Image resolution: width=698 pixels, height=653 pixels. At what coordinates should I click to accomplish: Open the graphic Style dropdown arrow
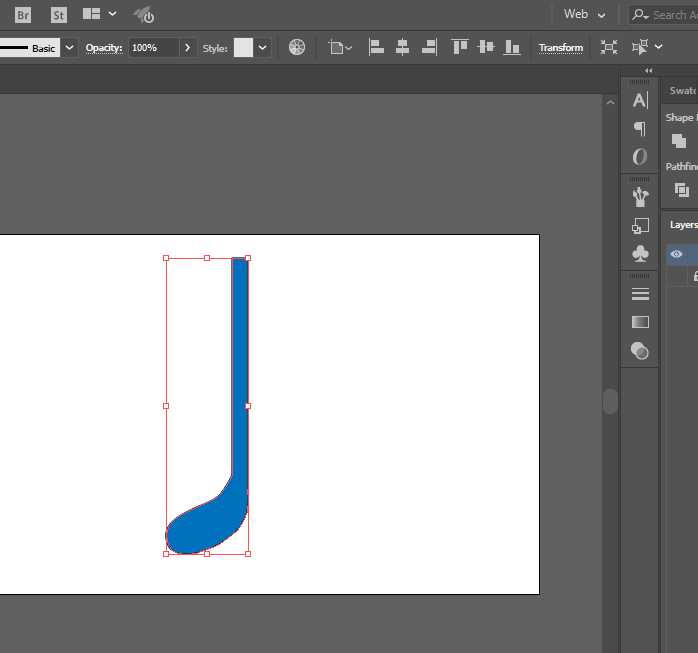[262, 47]
